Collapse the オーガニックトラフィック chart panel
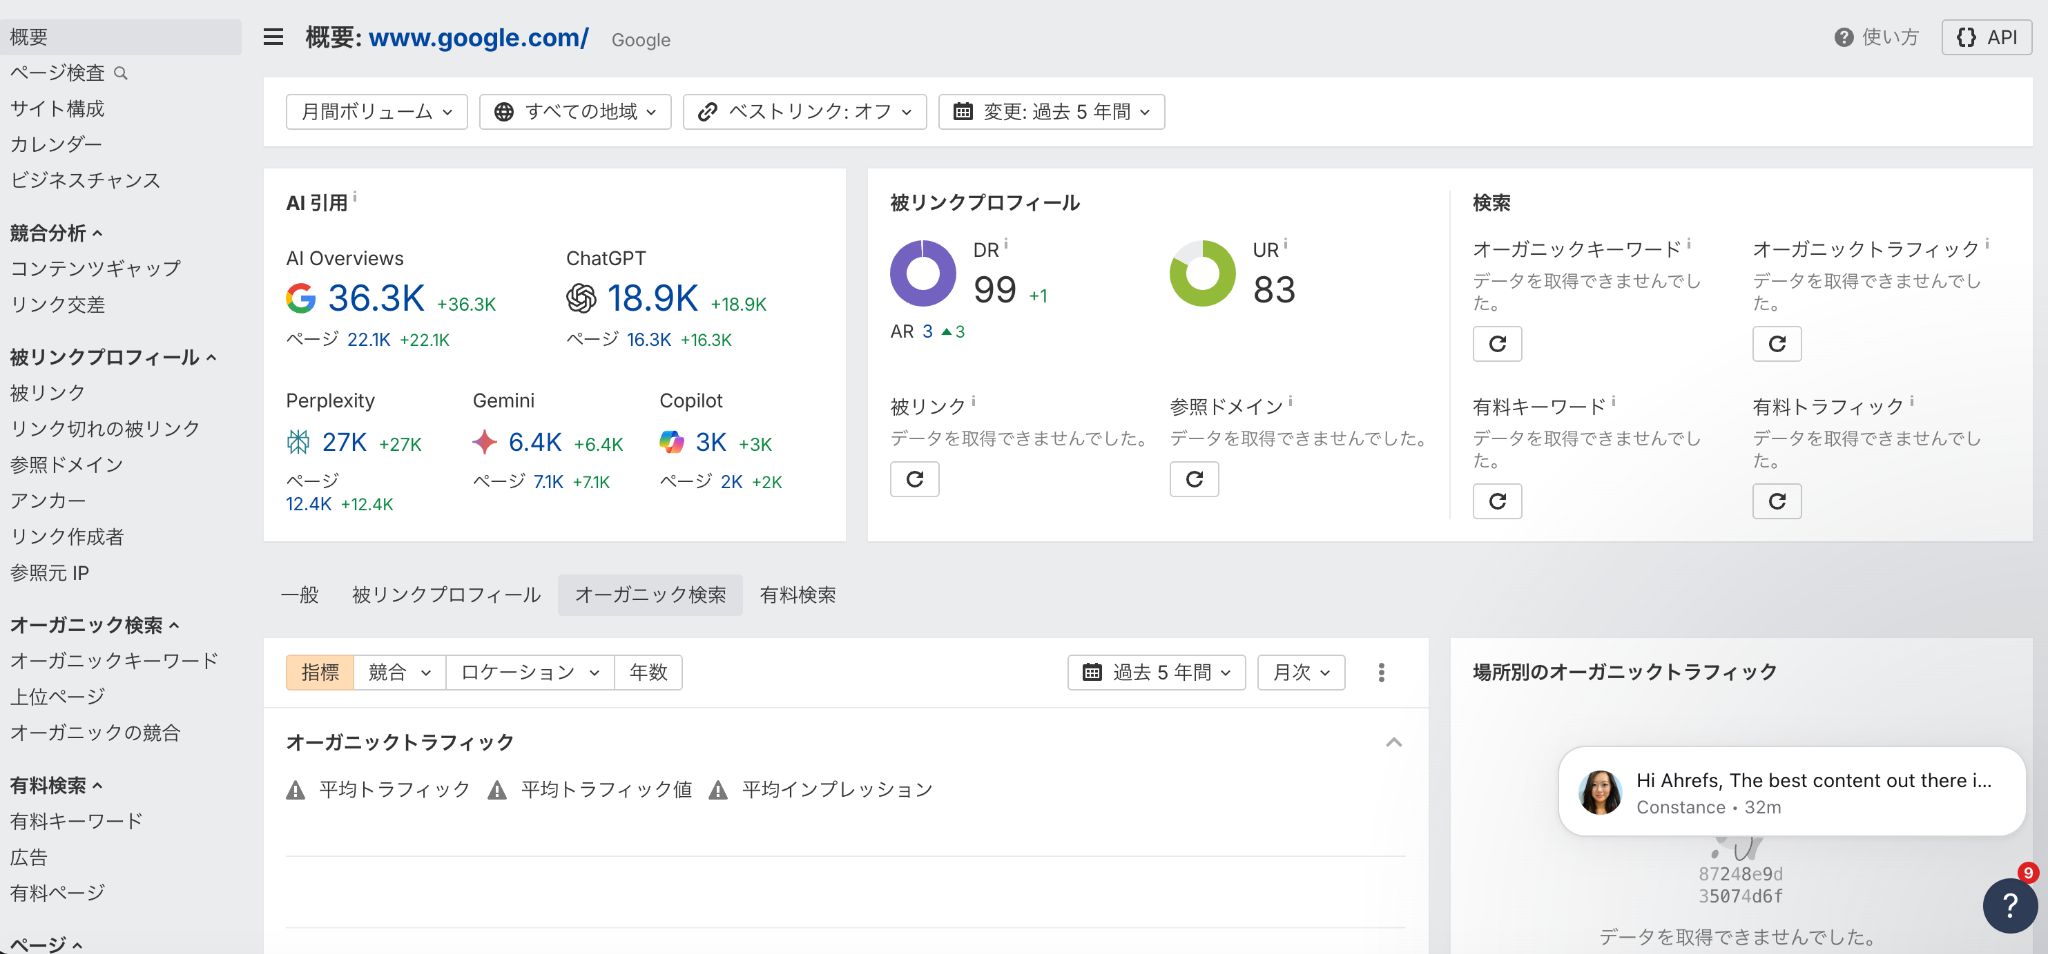This screenshot has width=2048, height=954. (1393, 742)
